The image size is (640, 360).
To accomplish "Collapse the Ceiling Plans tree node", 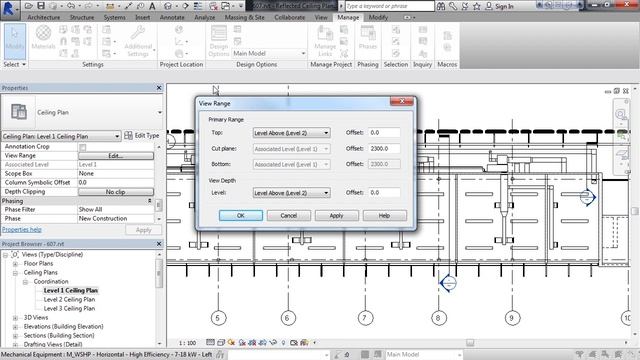I will coord(16,273).
